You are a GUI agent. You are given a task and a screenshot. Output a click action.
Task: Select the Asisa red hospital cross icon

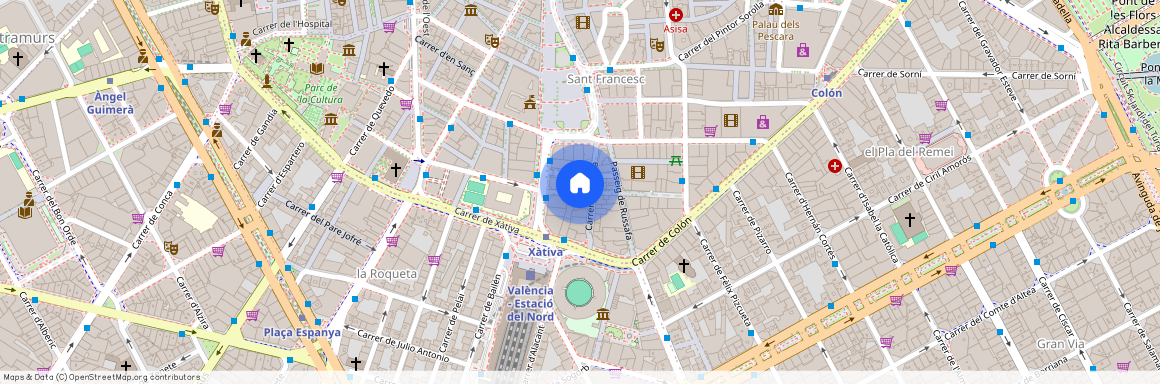click(x=675, y=15)
